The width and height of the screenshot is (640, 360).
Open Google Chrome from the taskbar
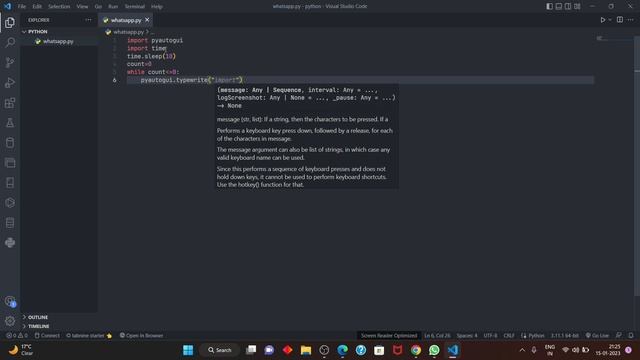point(416,350)
